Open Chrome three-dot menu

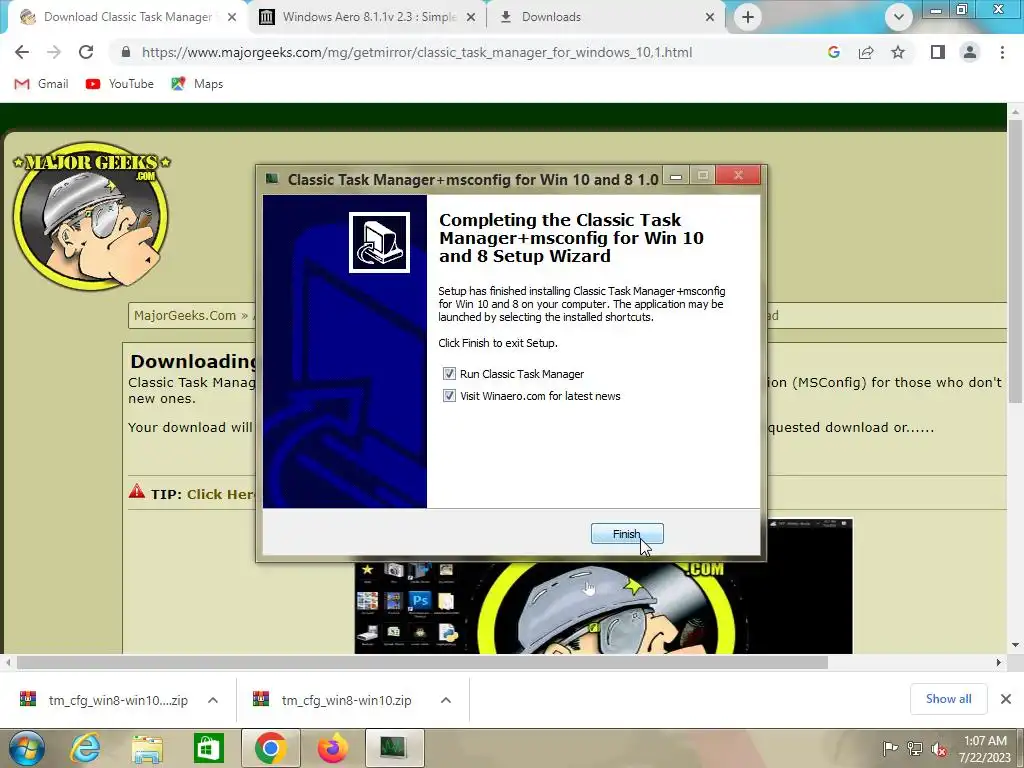pyautogui.click(x=1002, y=52)
